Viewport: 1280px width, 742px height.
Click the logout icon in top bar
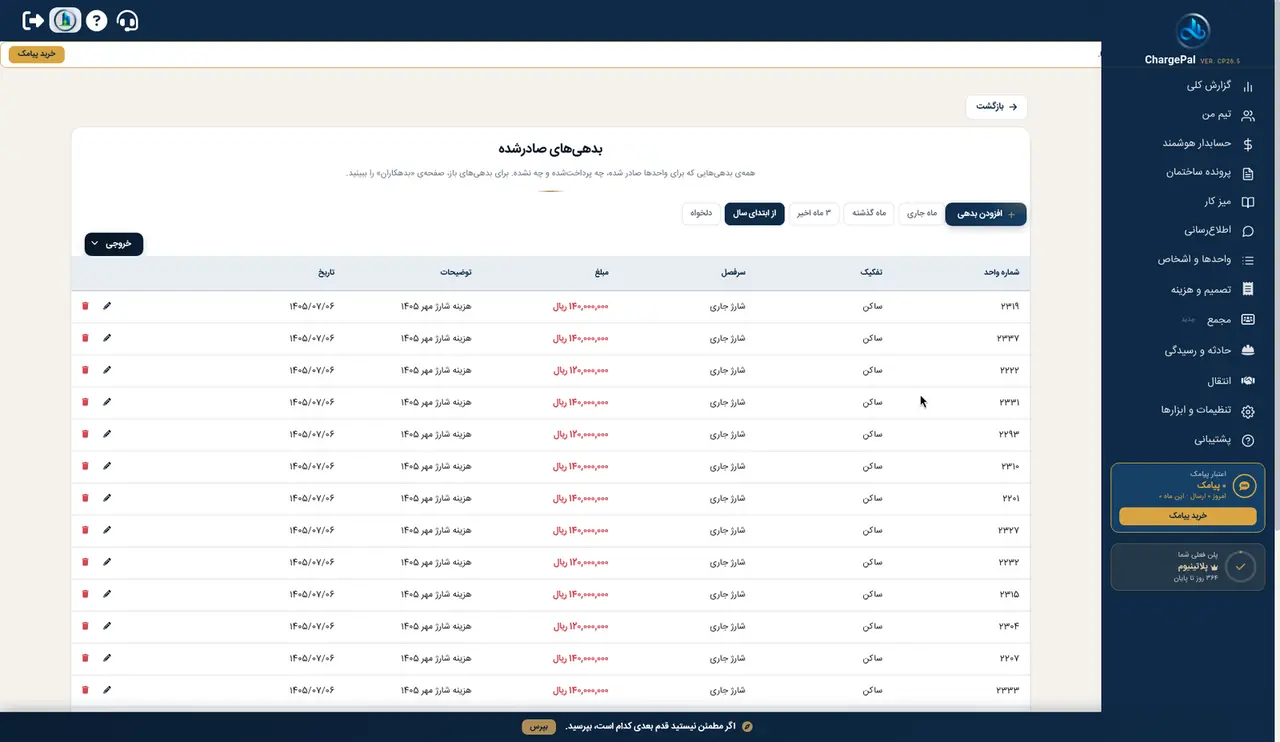(33, 20)
